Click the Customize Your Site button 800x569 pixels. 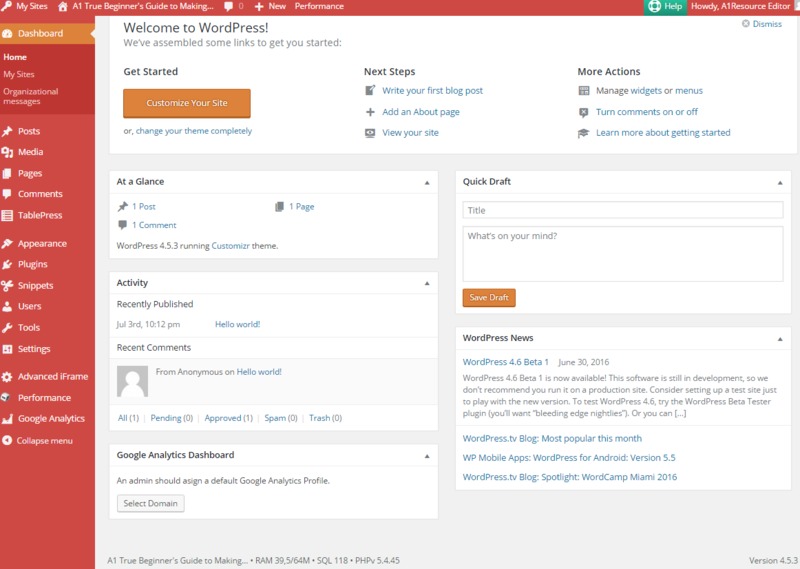(x=186, y=103)
